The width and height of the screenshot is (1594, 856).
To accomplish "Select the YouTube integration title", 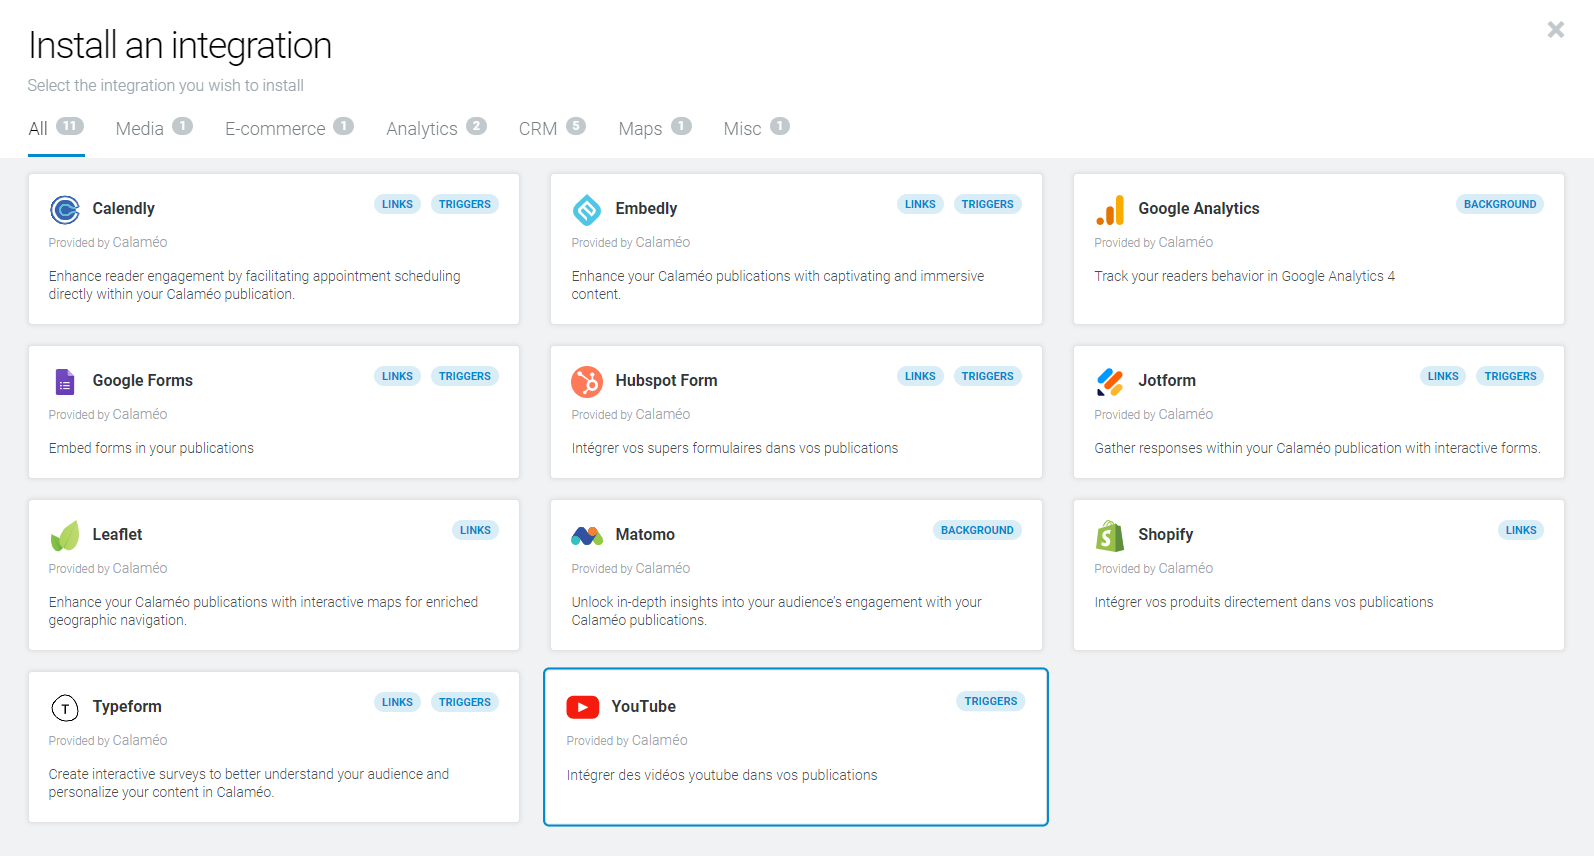I will click(x=644, y=706).
